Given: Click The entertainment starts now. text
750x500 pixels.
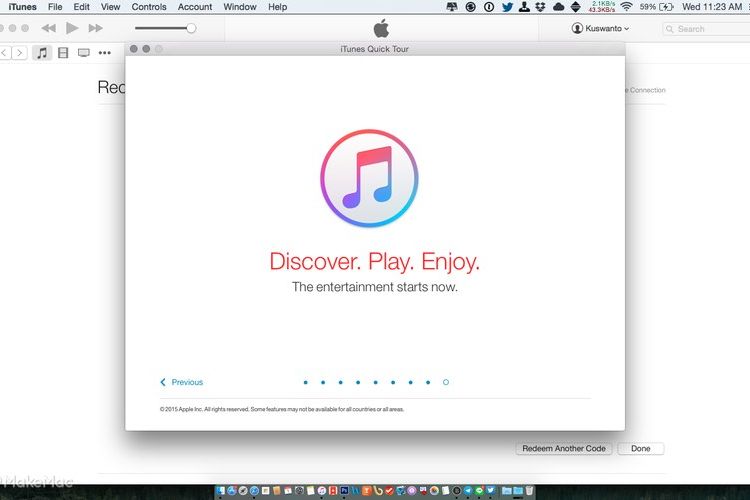Looking at the screenshot, I should point(375,287).
